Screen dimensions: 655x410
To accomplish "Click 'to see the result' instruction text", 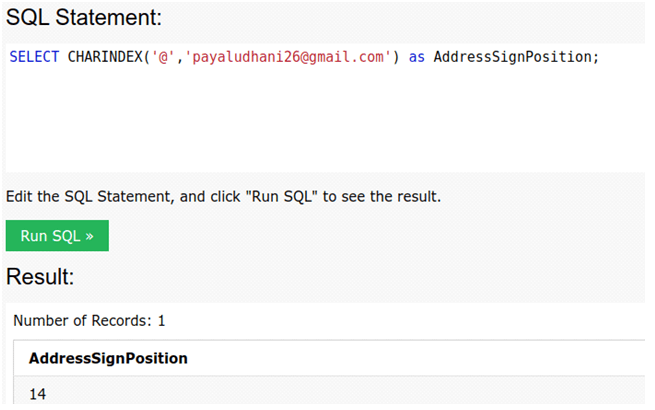I will tap(383, 196).
